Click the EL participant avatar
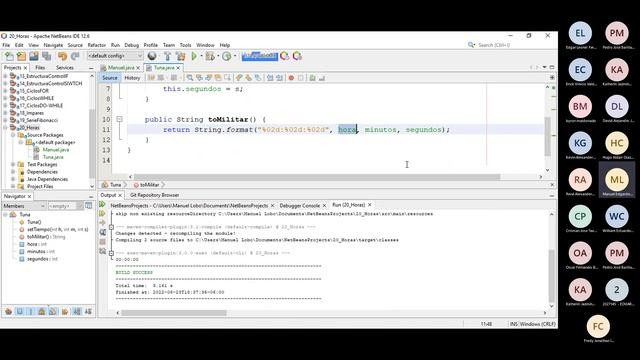640x360 pixels. (x=580, y=33)
